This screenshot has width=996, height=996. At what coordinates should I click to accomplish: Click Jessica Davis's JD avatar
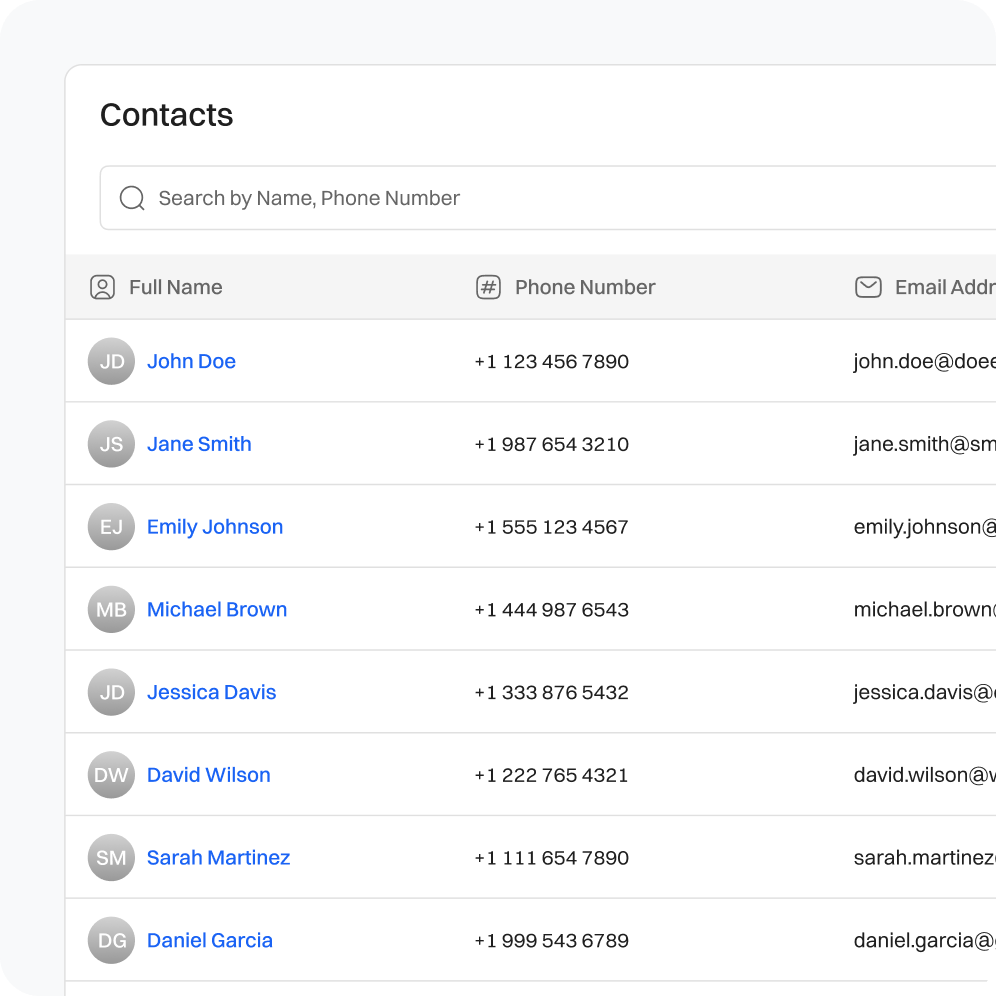(x=111, y=692)
